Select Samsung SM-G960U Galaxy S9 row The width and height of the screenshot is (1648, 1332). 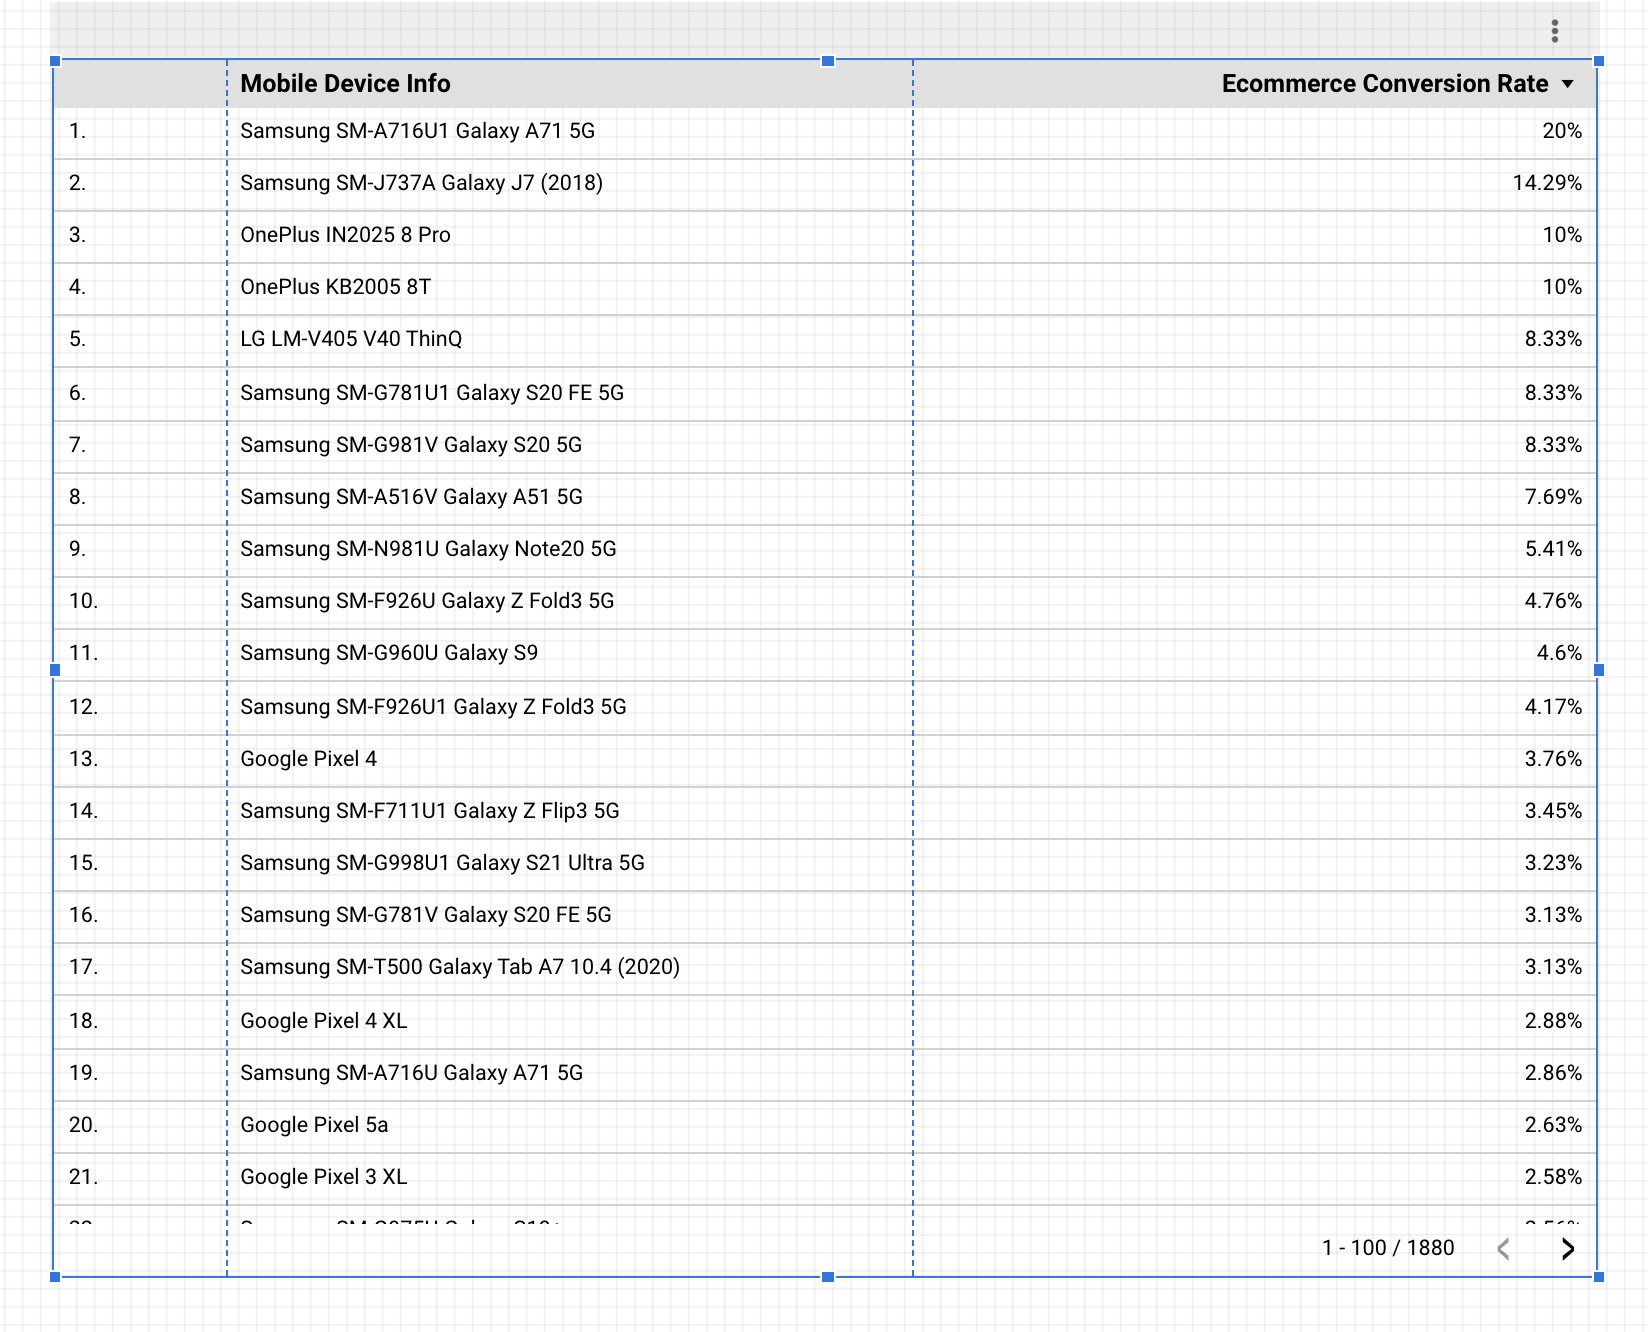pos(825,654)
